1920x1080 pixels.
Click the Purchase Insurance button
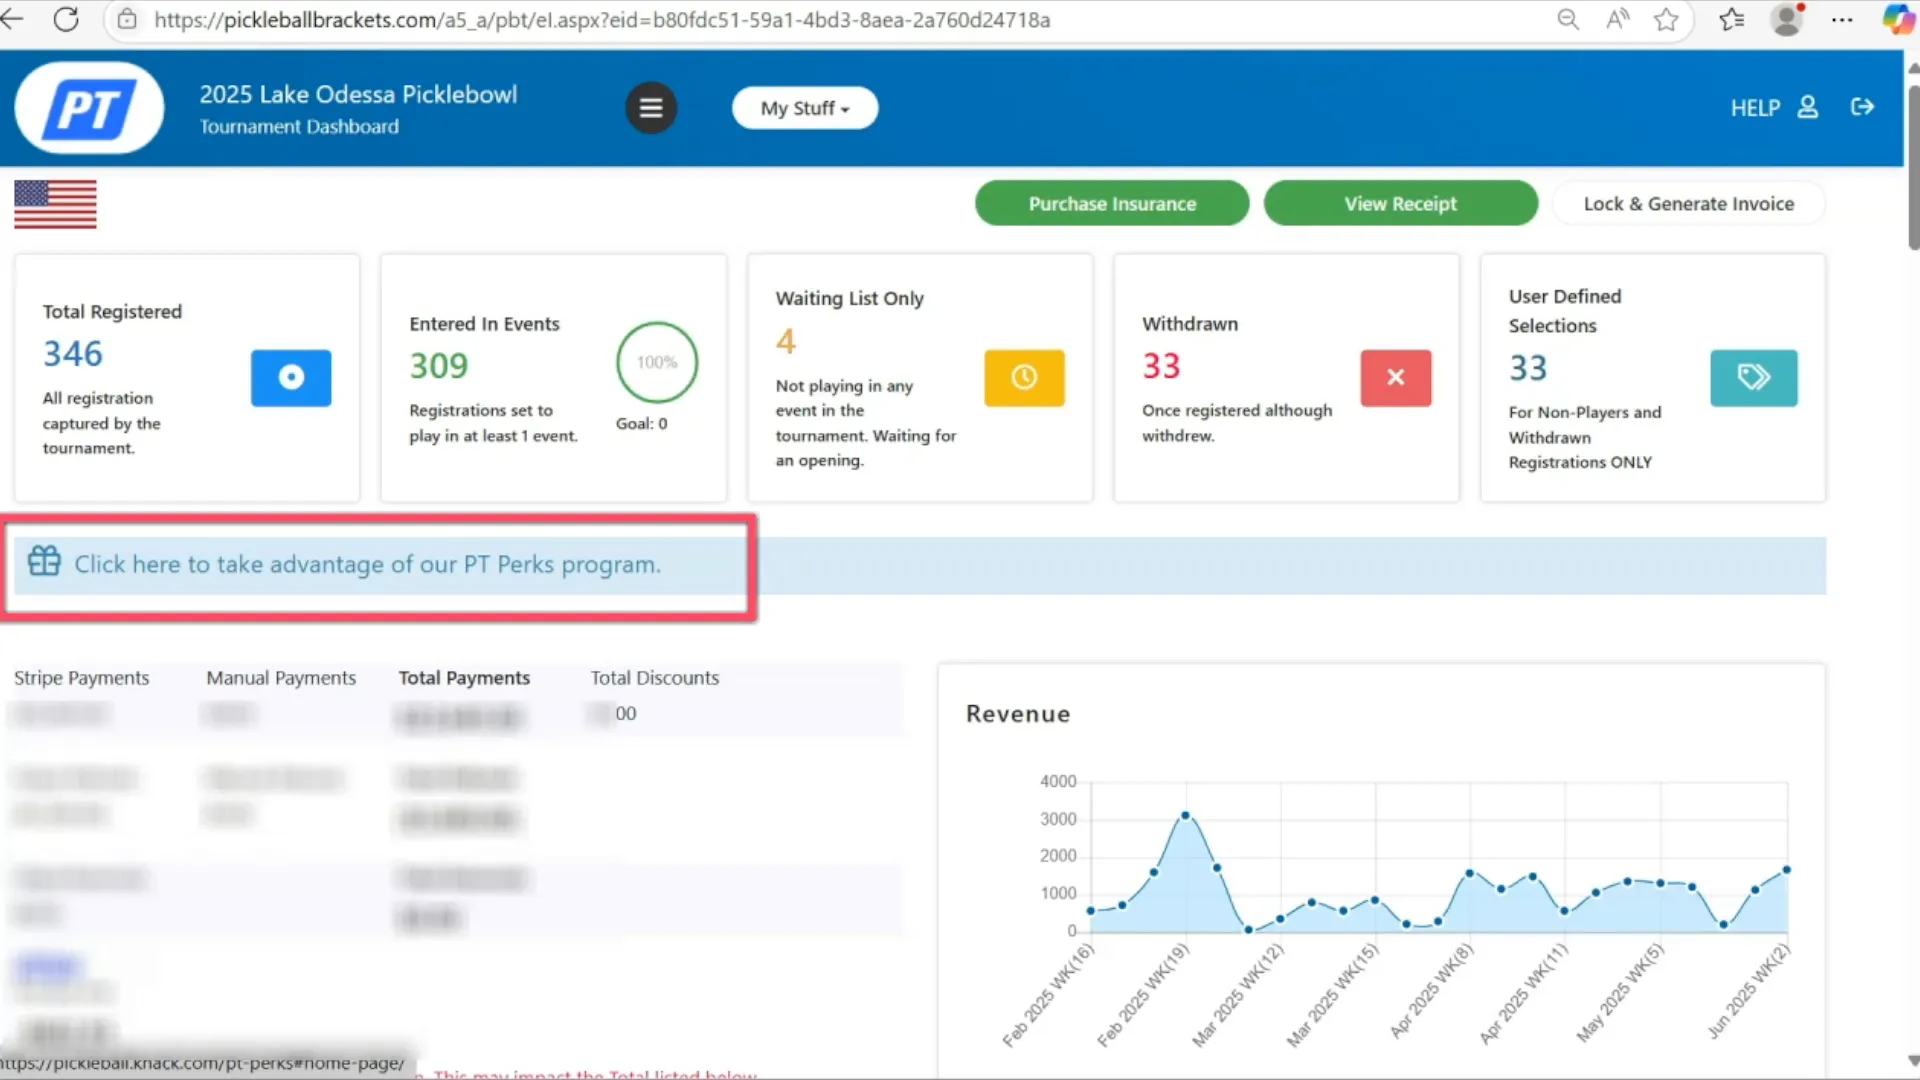coord(1112,203)
